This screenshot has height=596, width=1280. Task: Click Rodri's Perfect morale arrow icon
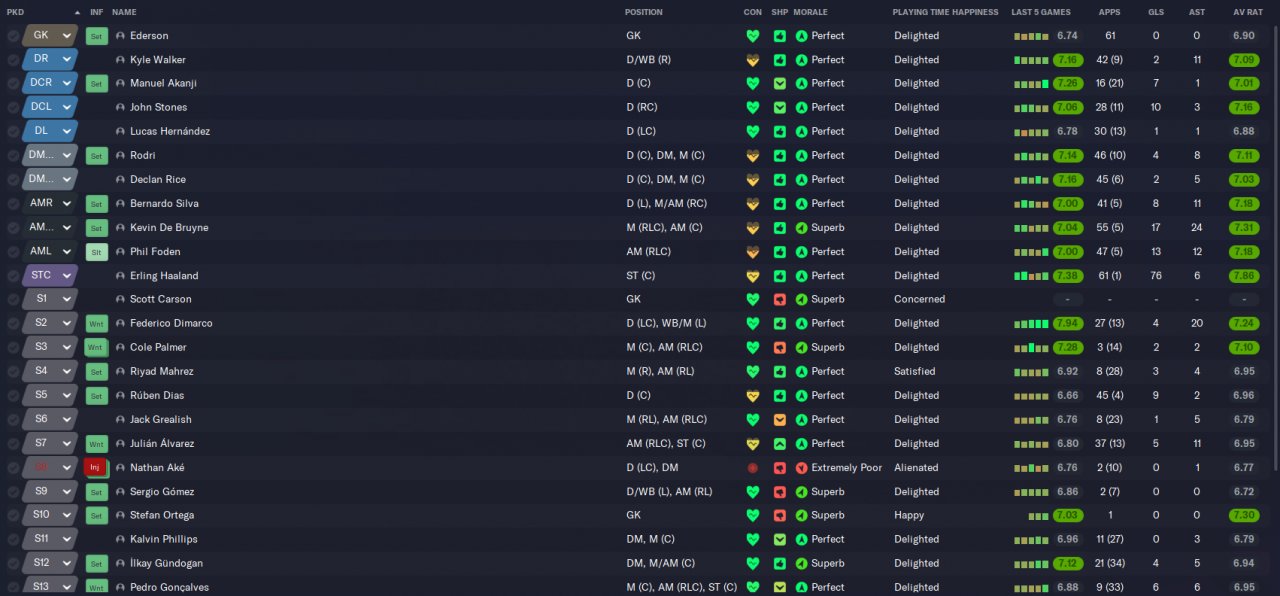pos(801,156)
